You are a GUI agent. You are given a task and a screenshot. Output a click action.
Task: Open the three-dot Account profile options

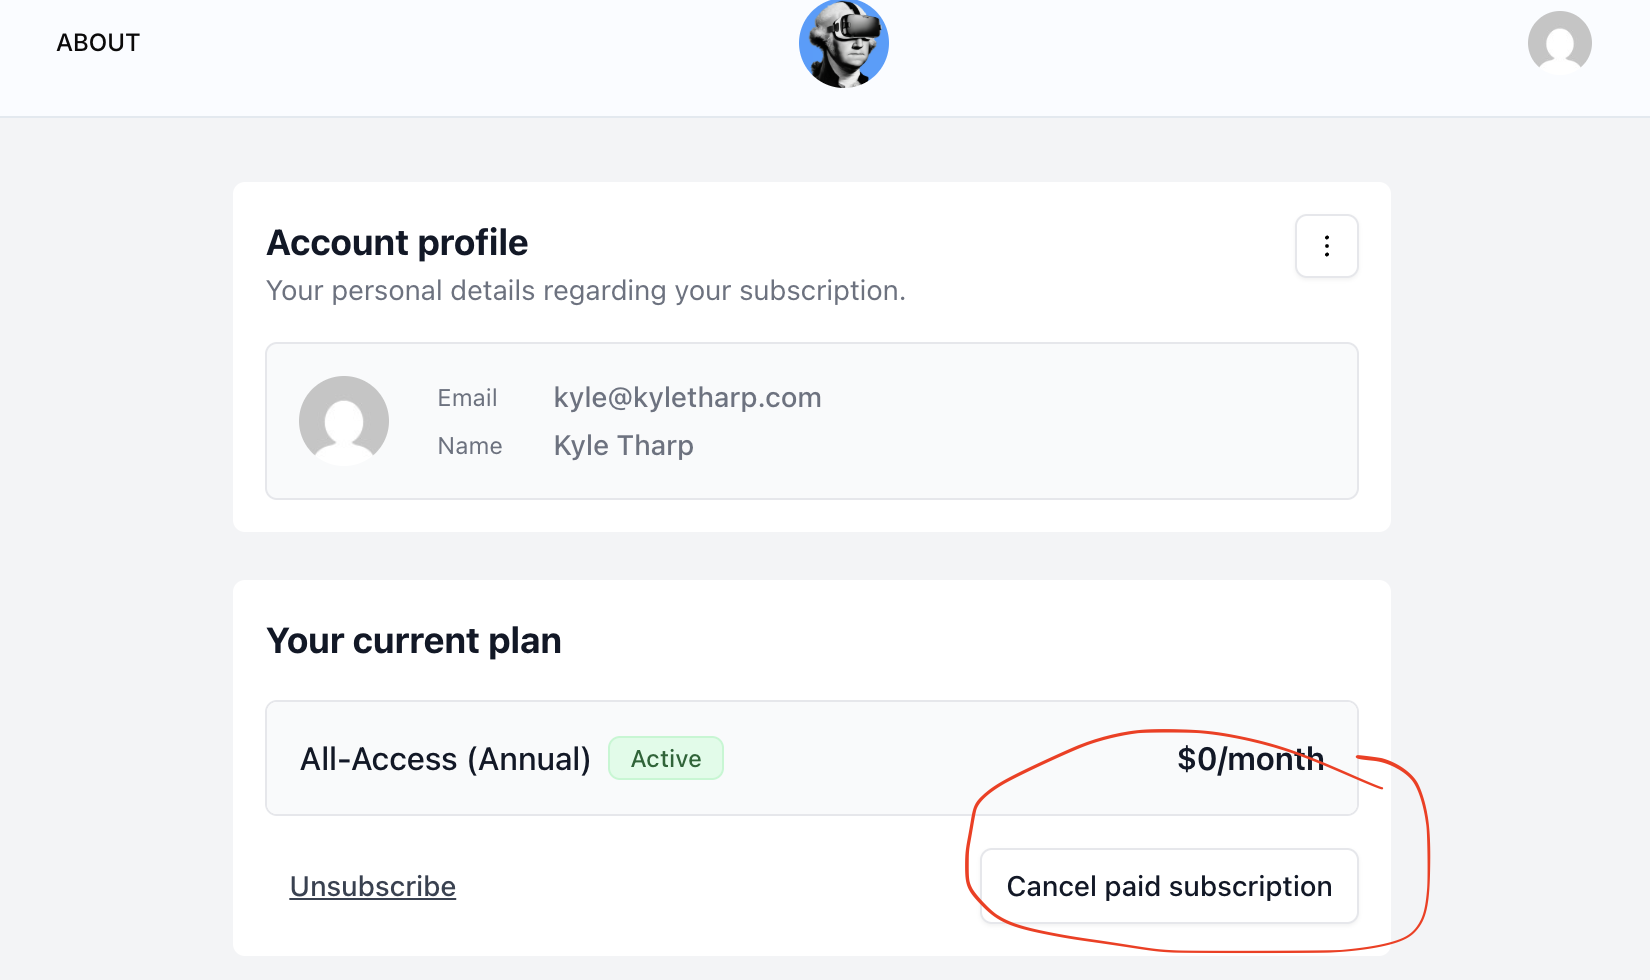tap(1326, 246)
